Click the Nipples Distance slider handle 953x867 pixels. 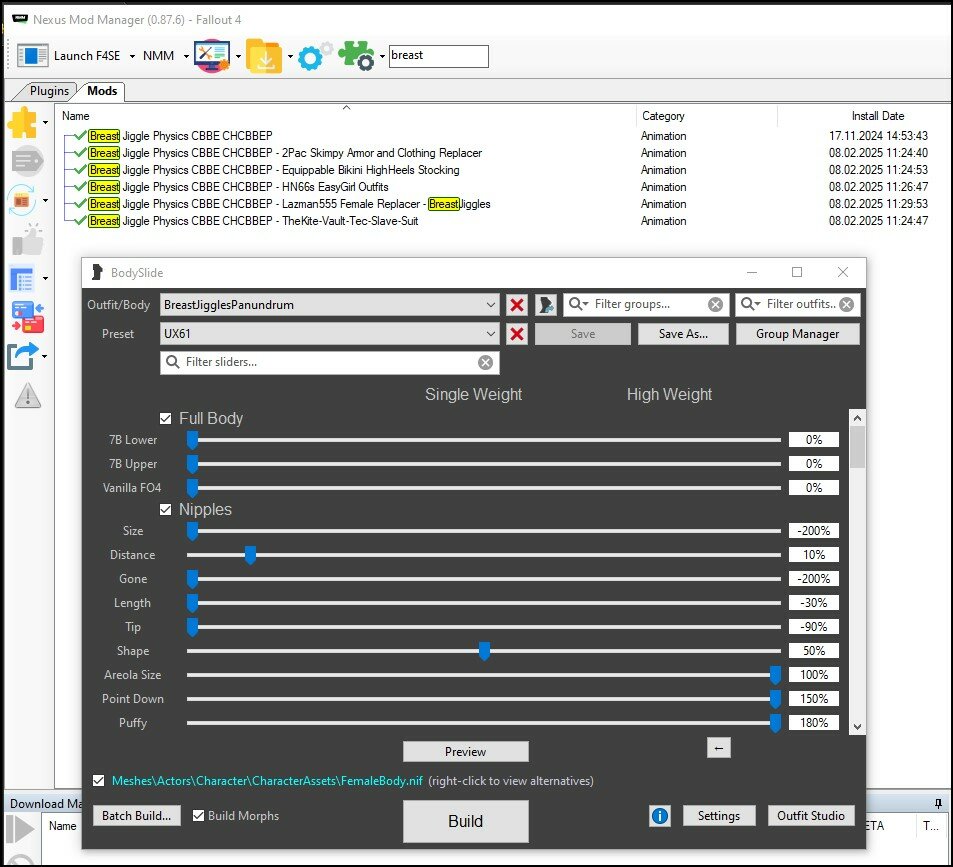point(250,555)
